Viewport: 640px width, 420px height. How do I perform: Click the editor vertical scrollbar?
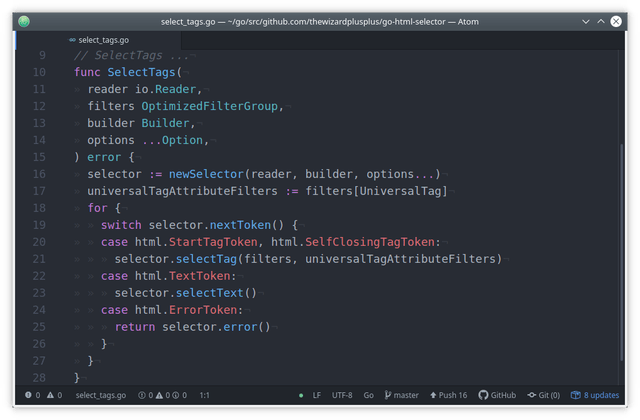click(x=622, y=252)
